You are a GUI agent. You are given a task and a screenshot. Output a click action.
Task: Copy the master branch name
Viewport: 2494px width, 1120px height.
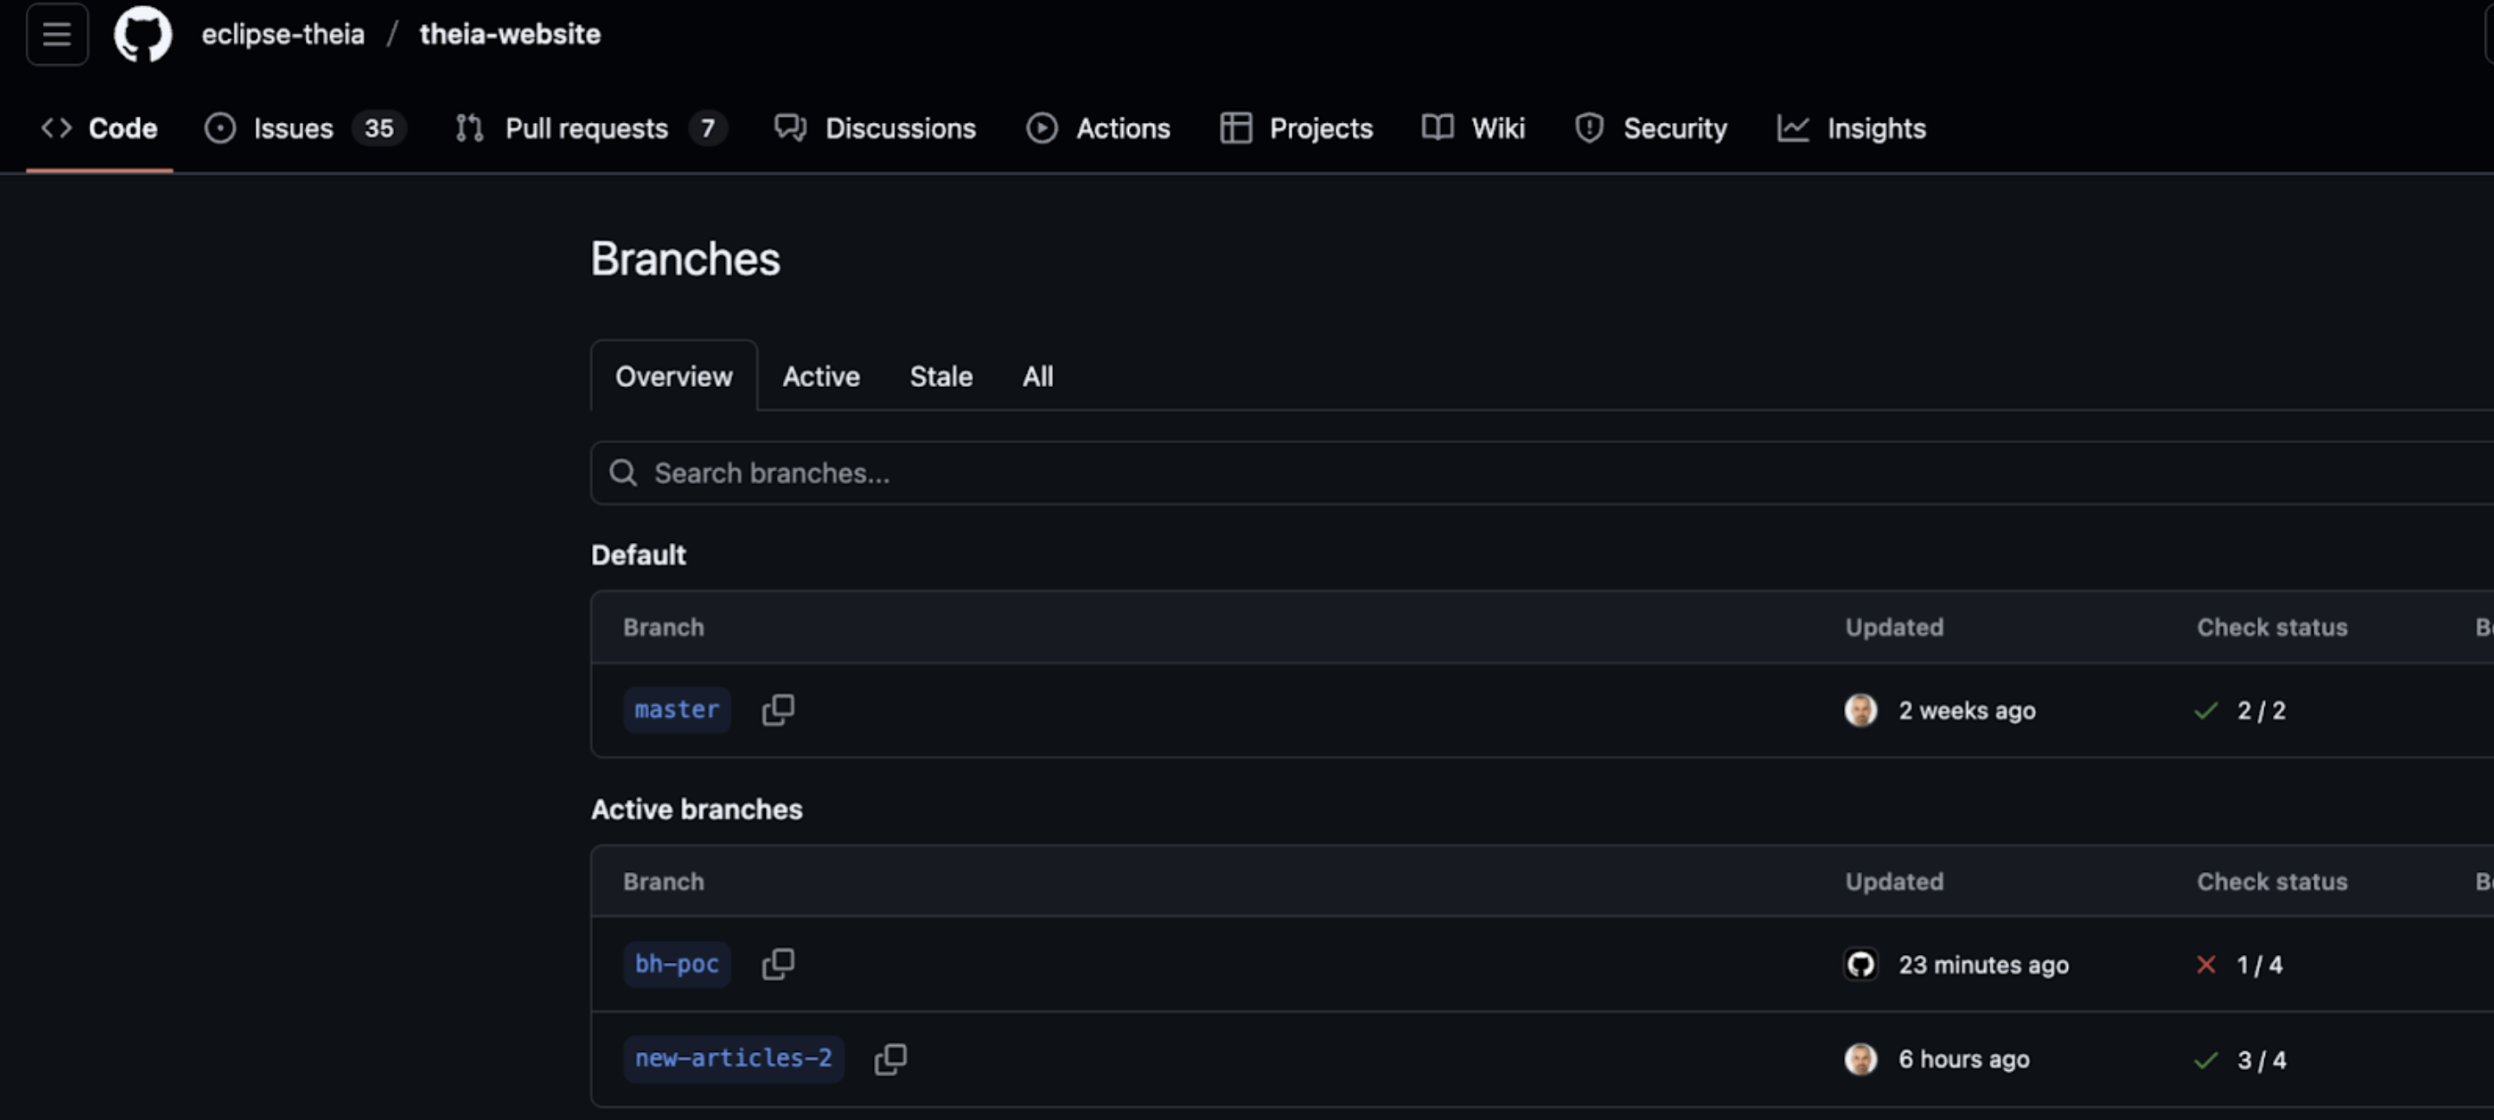pyautogui.click(x=778, y=710)
